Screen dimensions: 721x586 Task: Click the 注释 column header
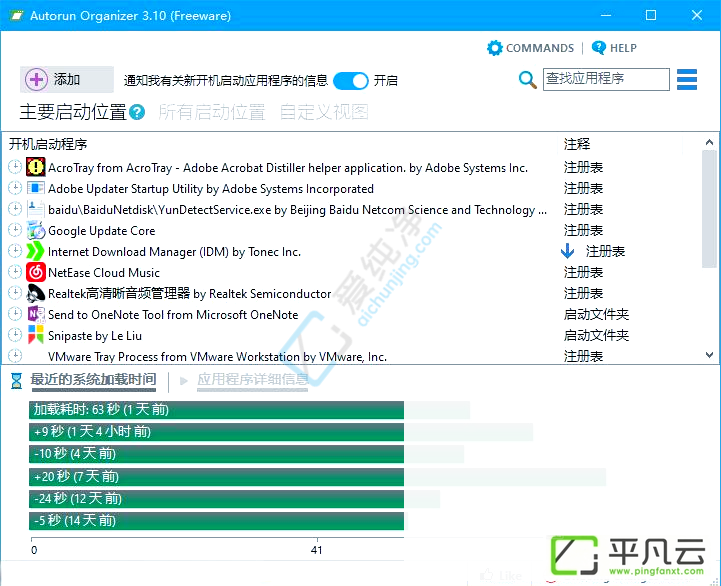tap(577, 144)
